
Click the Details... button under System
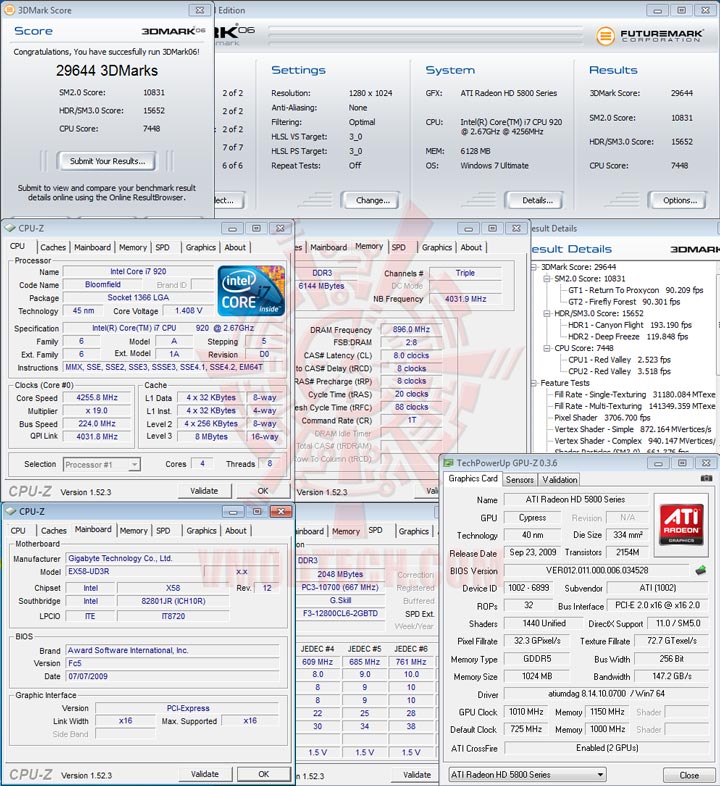tap(535, 201)
